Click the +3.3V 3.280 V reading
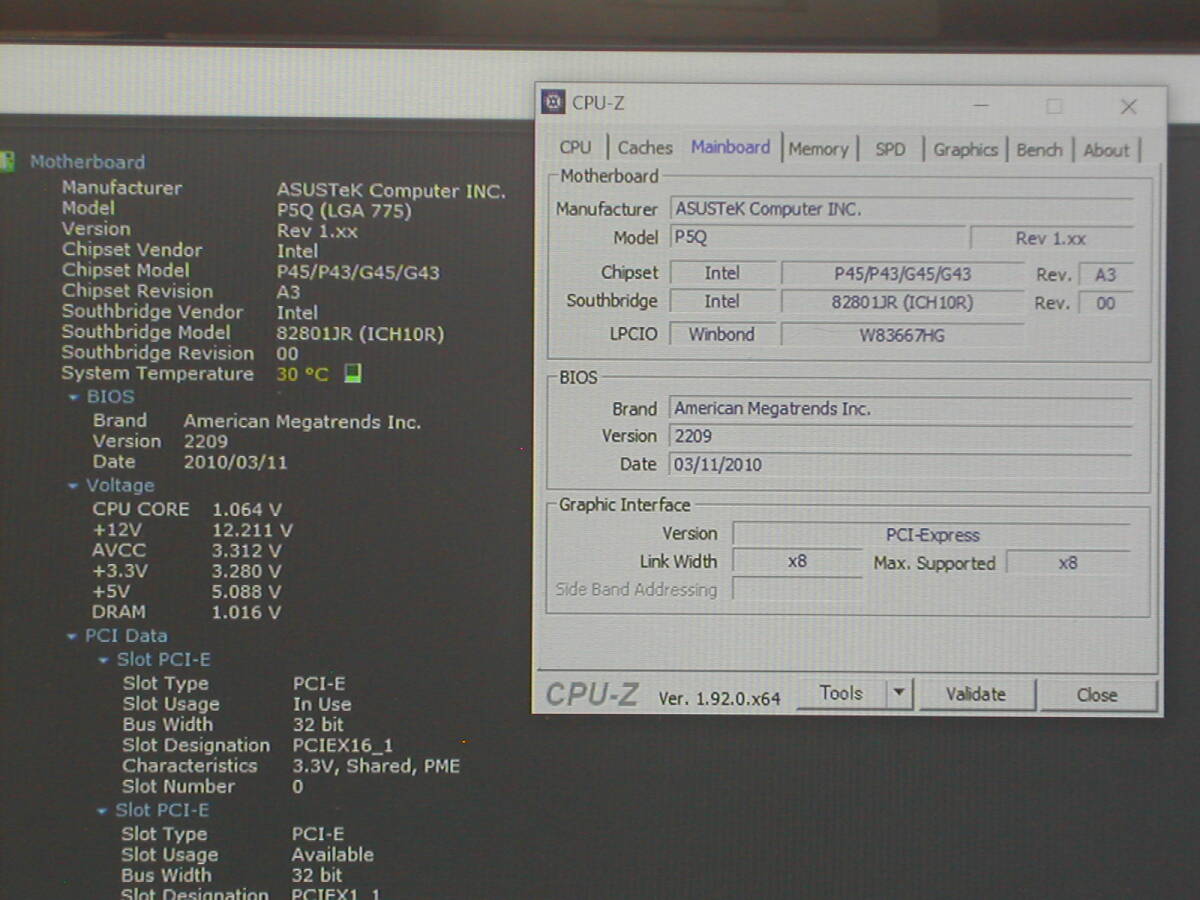The height and width of the screenshot is (900, 1200). [247, 572]
